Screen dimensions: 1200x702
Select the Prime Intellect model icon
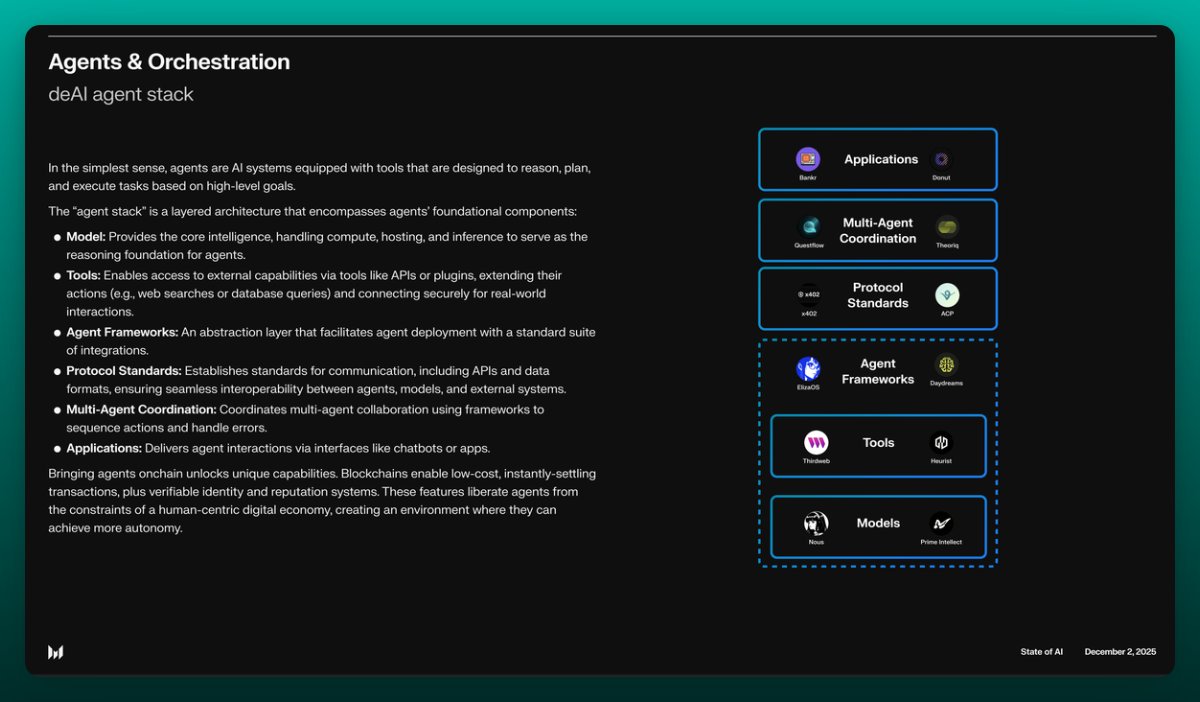pyautogui.click(x=941, y=523)
